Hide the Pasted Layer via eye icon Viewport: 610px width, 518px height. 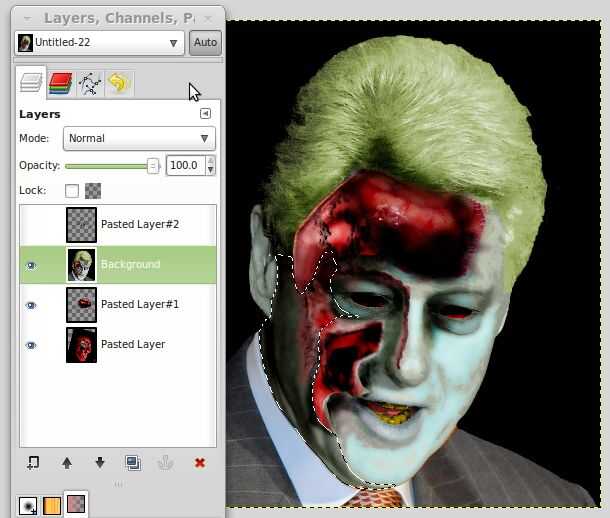[x=31, y=345]
